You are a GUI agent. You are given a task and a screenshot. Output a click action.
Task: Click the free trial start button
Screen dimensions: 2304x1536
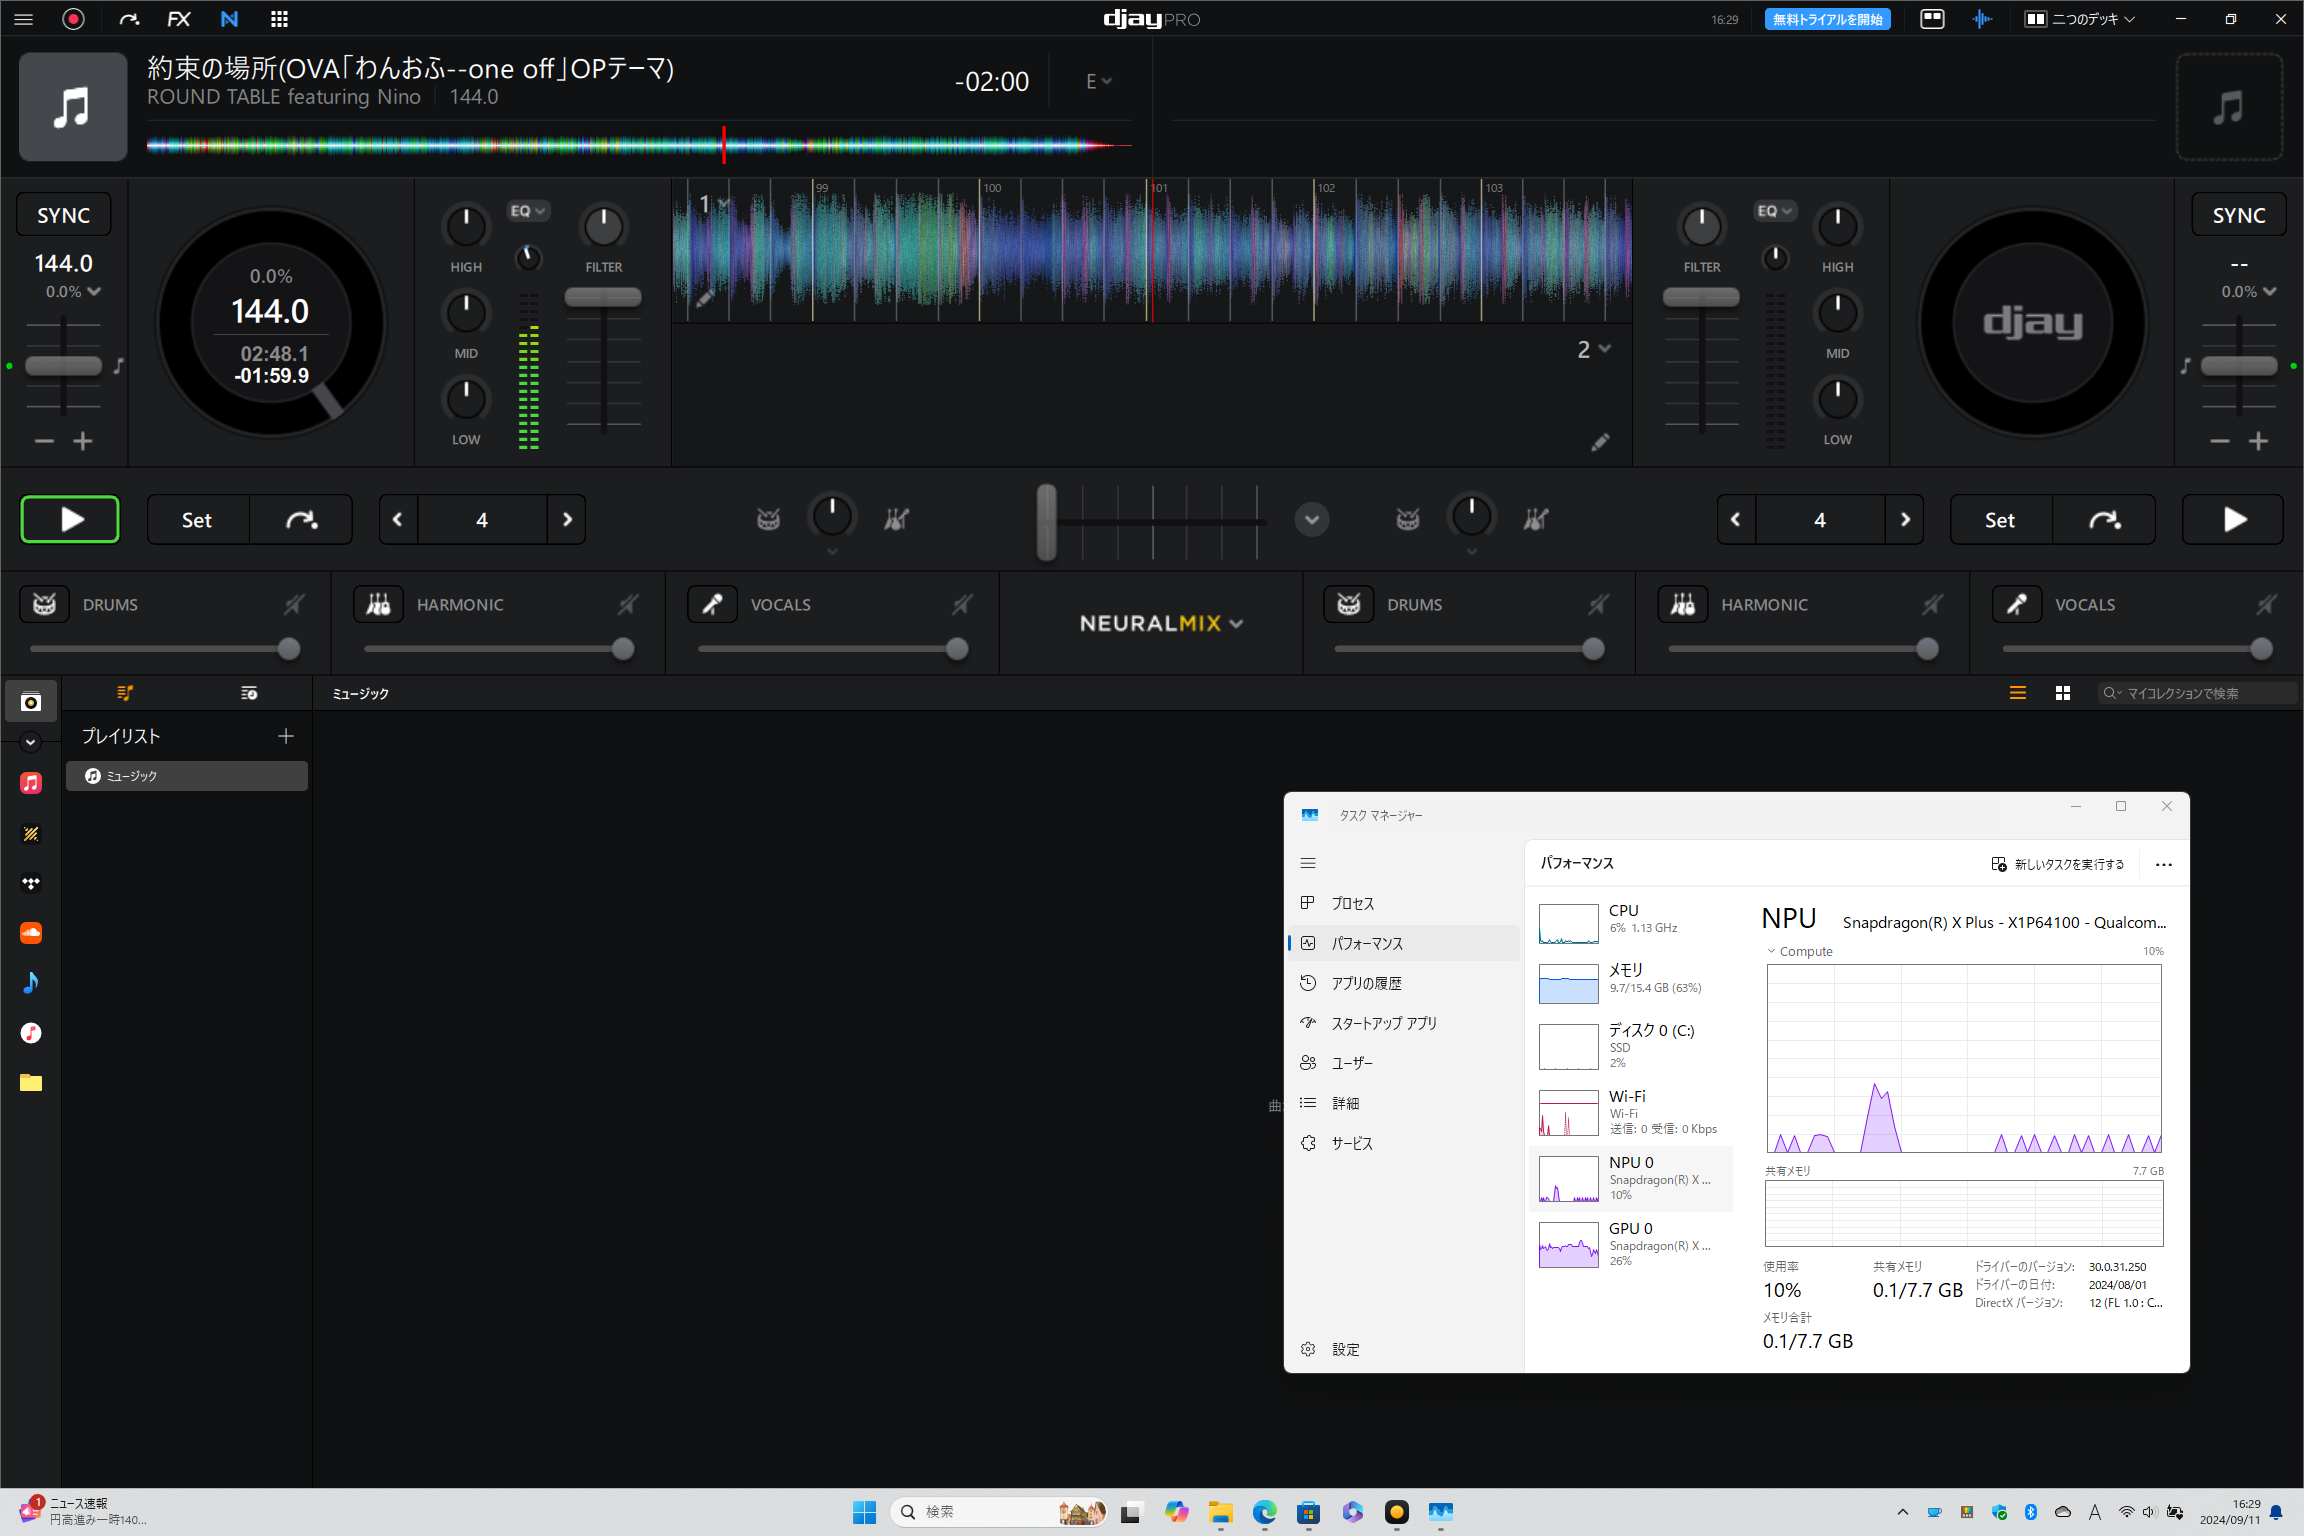[x=1827, y=19]
